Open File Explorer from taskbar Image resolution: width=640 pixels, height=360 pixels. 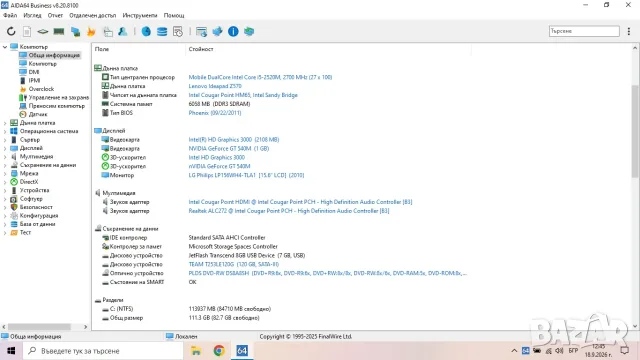tap(196, 351)
